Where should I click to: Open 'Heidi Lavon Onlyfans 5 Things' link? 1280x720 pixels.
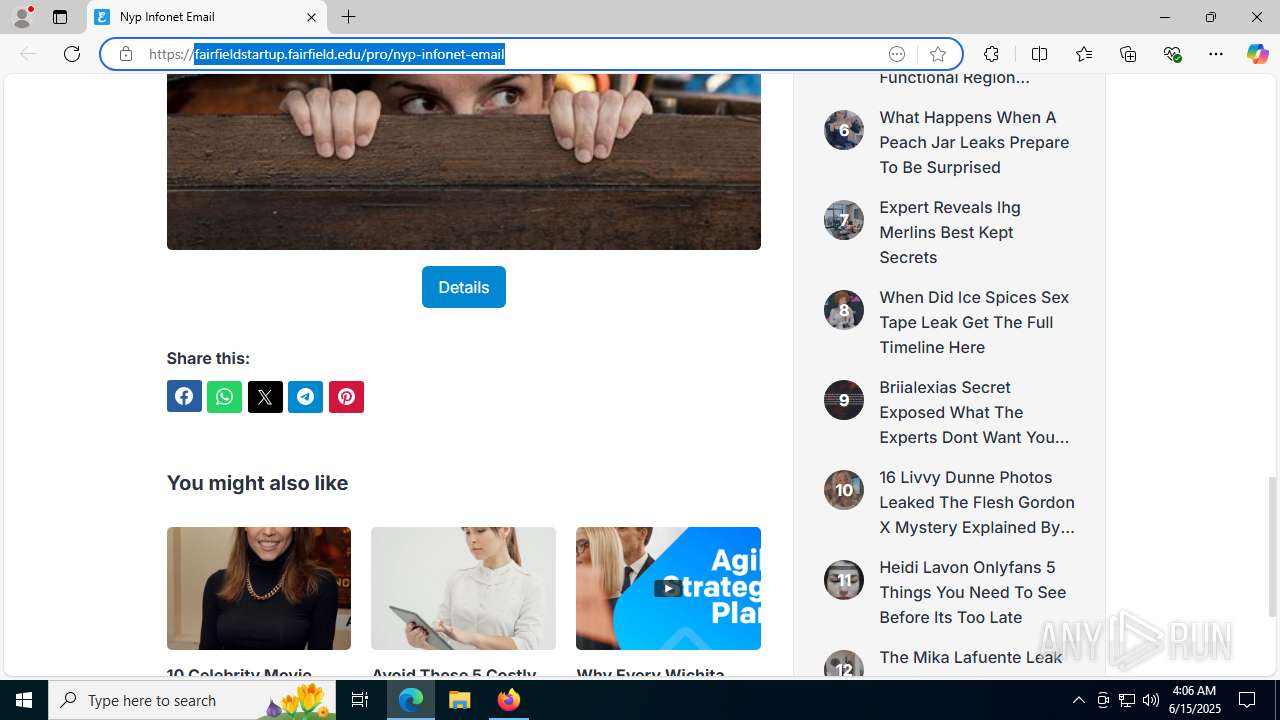tap(973, 592)
